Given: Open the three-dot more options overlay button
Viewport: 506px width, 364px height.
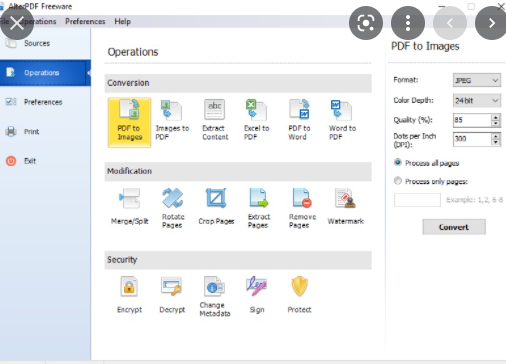Looking at the screenshot, I should click(x=408, y=23).
